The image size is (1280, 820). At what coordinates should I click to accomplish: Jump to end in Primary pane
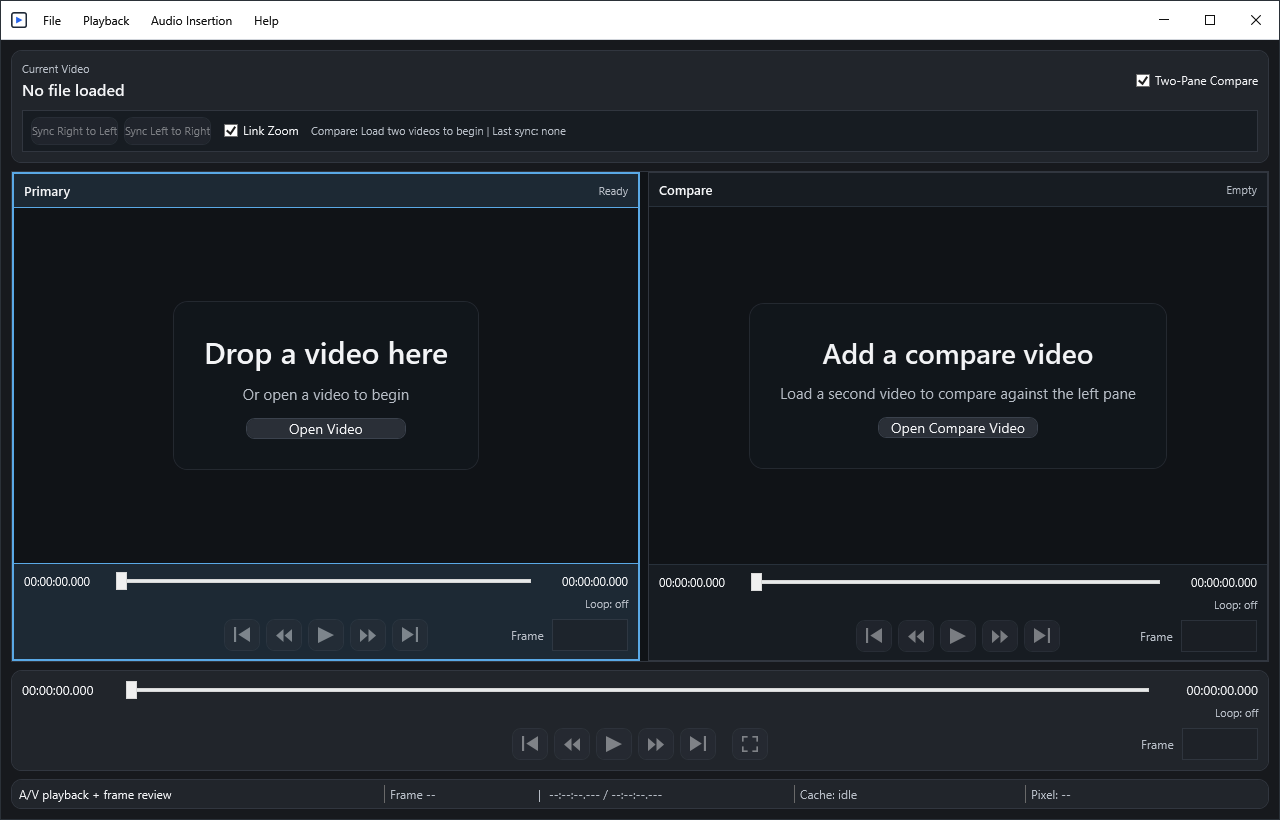point(410,635)
